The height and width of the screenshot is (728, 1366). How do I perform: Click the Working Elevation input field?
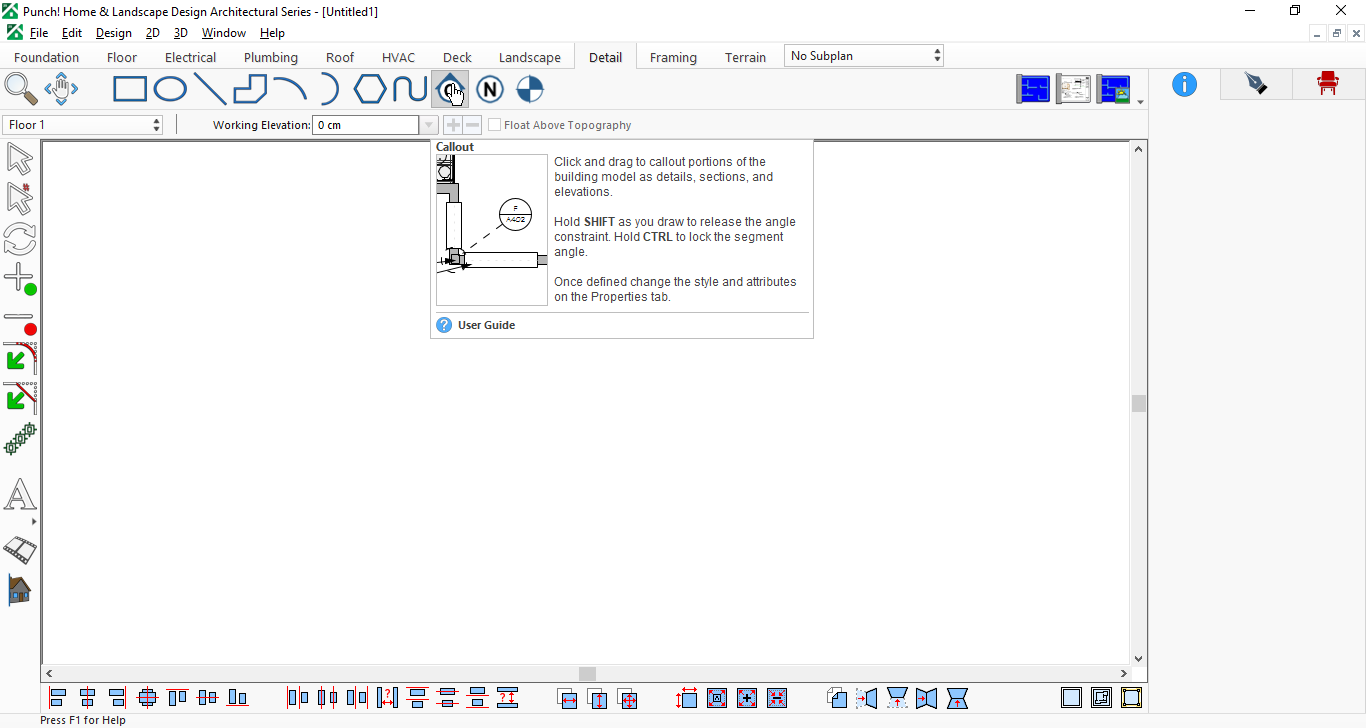366,125
